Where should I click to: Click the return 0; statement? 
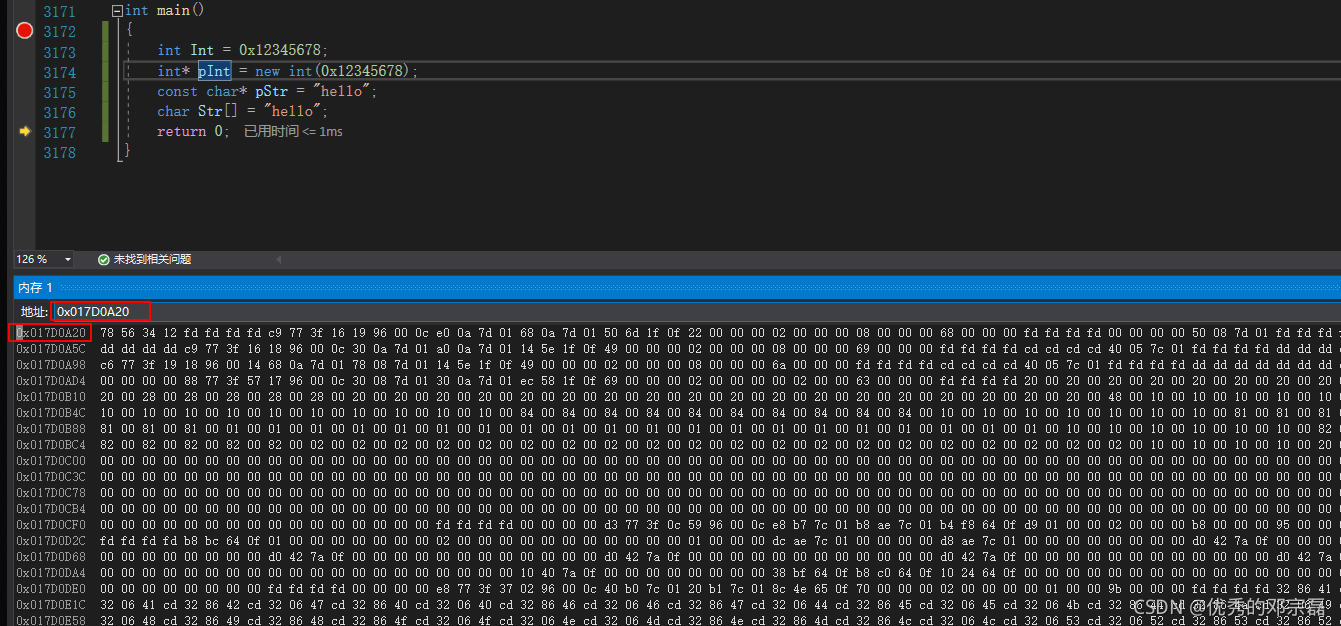click(x=193, y=131)
